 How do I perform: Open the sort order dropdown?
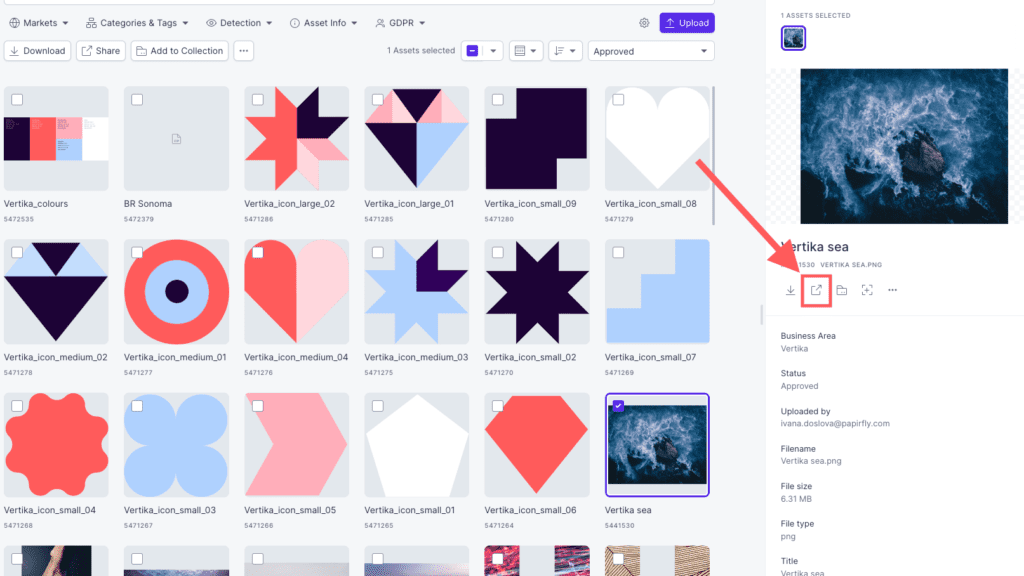pyautogui.click(x=565, y=51)
